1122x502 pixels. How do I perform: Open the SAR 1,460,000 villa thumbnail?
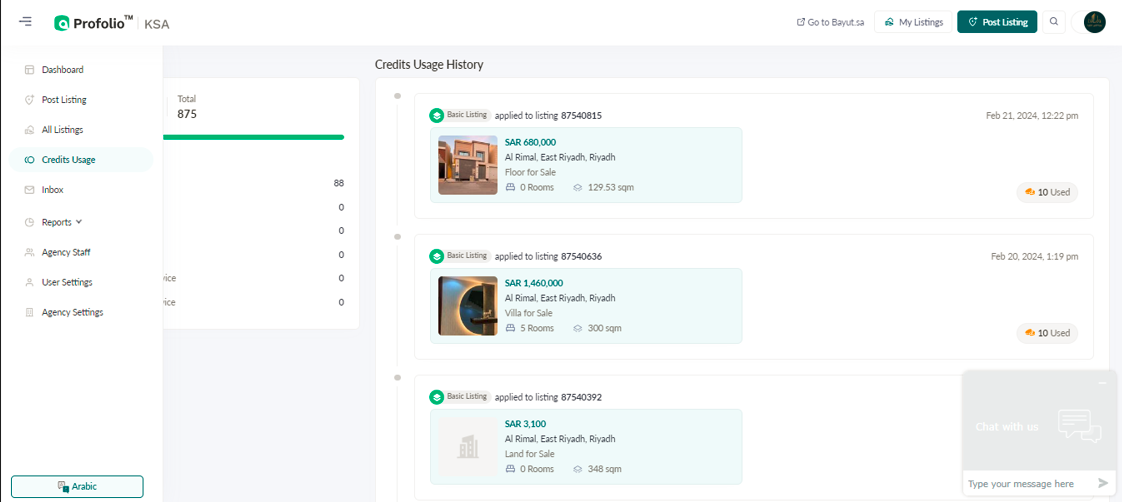[x=467, y=306]
